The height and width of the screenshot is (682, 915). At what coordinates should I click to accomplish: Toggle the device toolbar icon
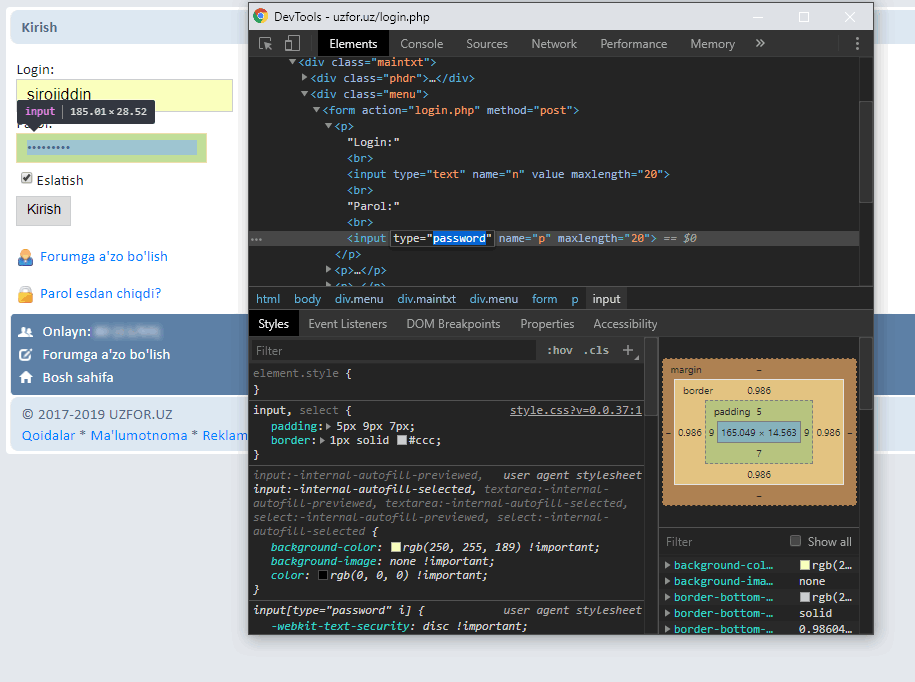[292, 44]
